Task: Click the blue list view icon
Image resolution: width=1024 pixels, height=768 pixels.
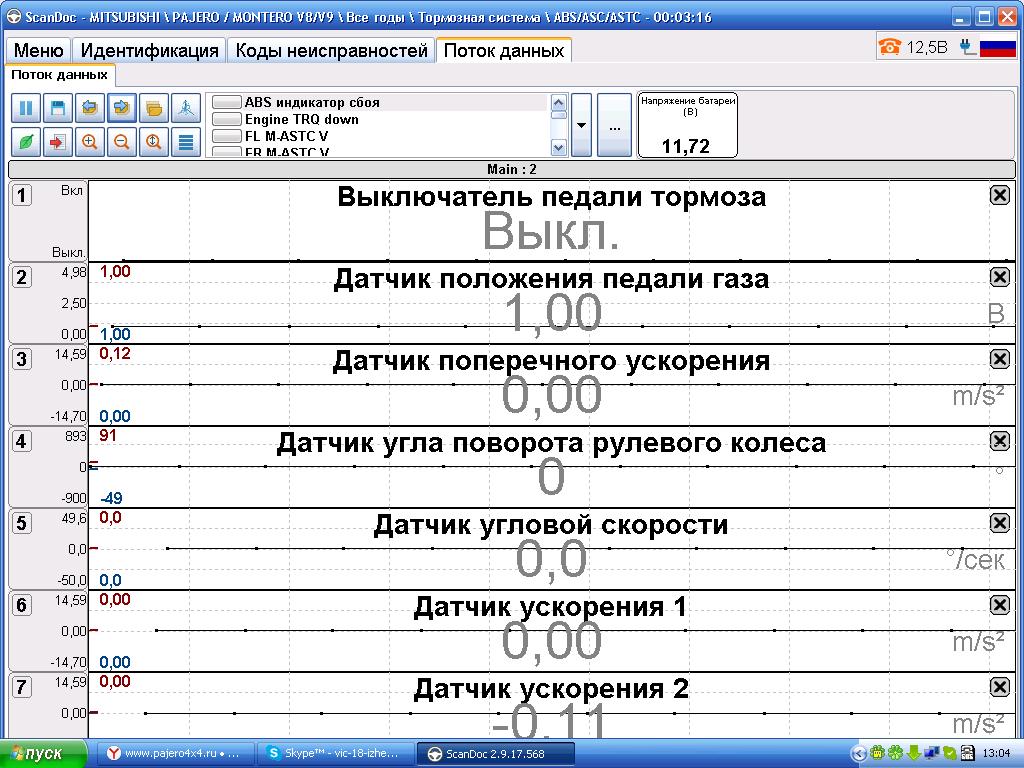Action: click(x=185, y=142)
